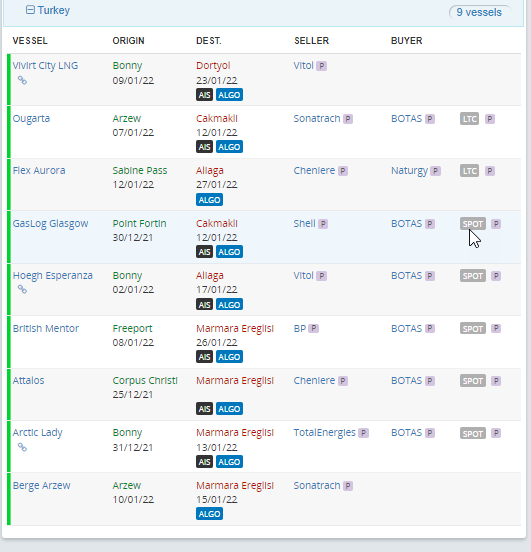Click the AIS badge in Ougarta row
This screenshot has width=531, height=552.
204,147
